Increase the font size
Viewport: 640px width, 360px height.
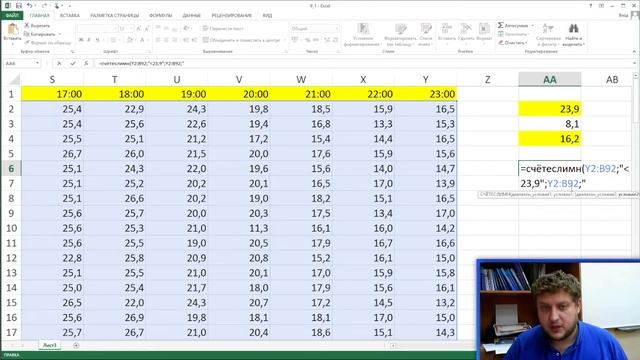pyautogui.click(x=139, y=29)
